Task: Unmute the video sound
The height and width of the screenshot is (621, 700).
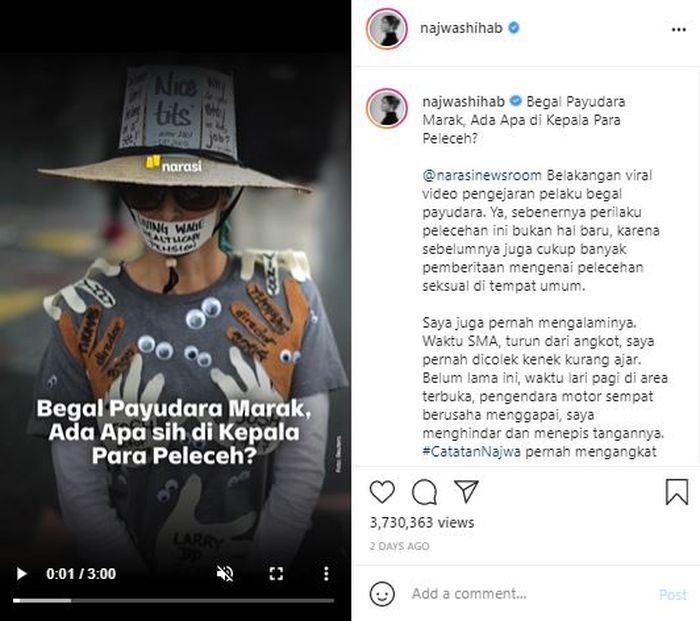Action: tap(225, 574)
